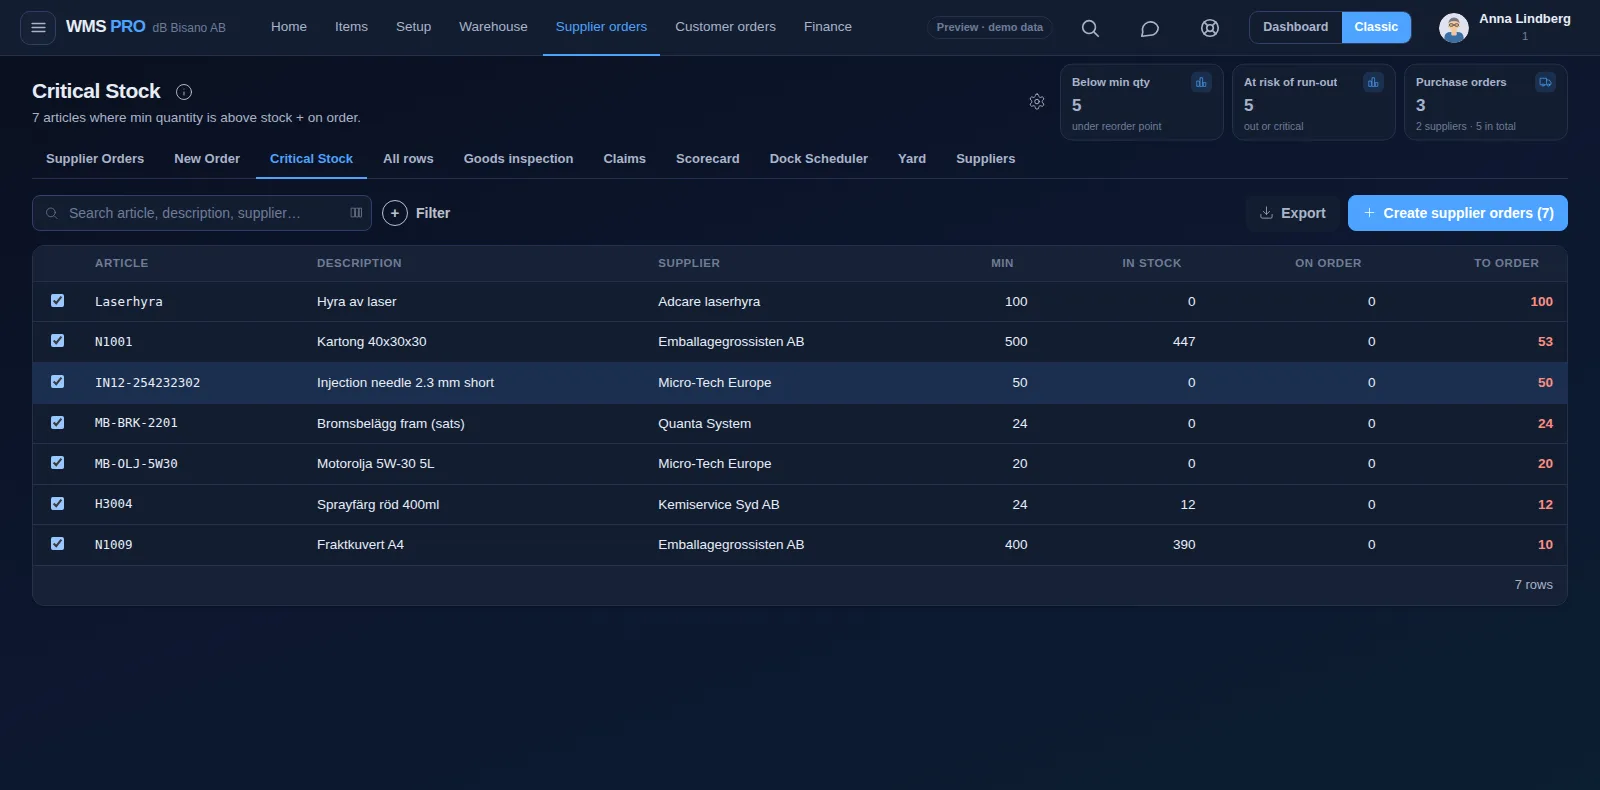
Task: Open the Customer orders menu
Action: point(725,27)
